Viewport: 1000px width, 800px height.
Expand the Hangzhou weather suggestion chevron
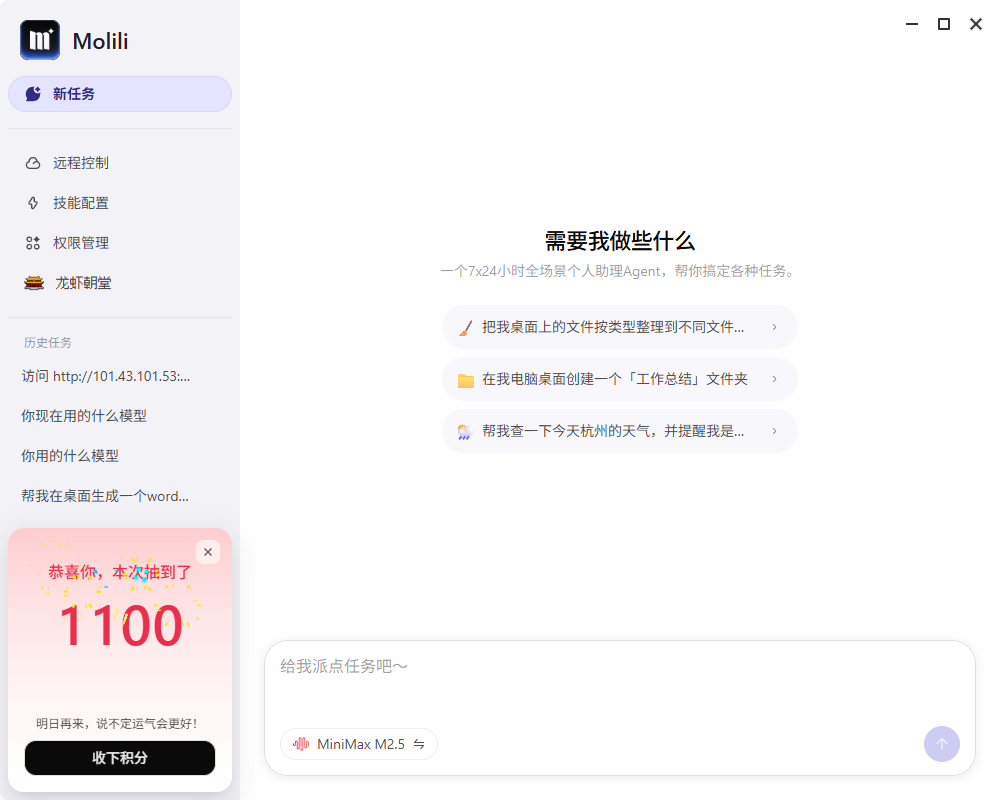774,431
